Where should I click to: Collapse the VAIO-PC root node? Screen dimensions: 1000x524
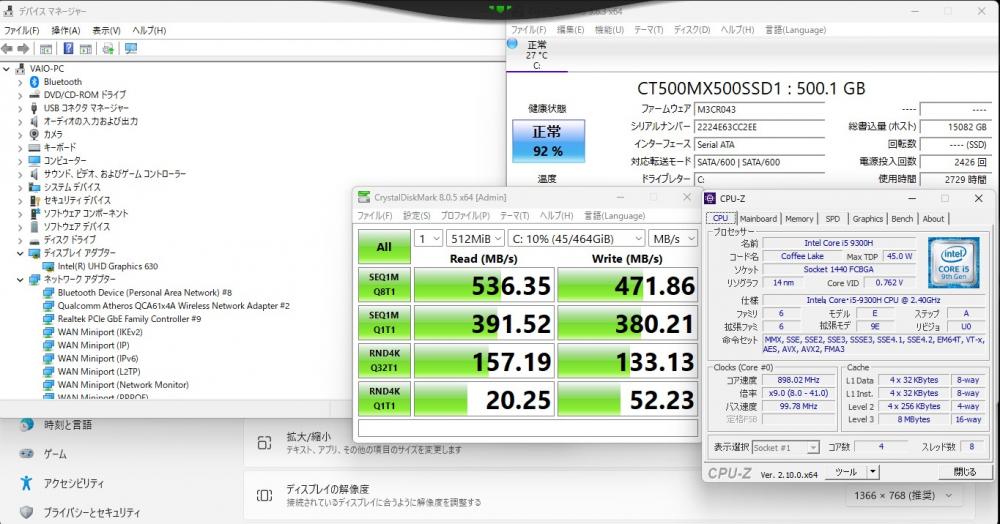pos(6,69)
